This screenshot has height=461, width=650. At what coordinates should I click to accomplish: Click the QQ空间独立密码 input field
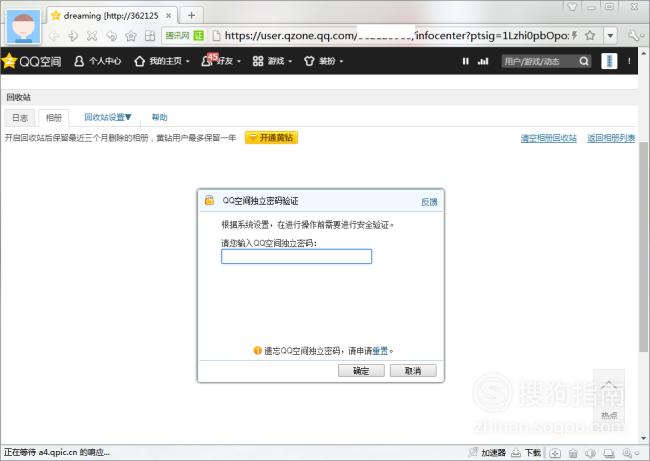coord(296,257)
